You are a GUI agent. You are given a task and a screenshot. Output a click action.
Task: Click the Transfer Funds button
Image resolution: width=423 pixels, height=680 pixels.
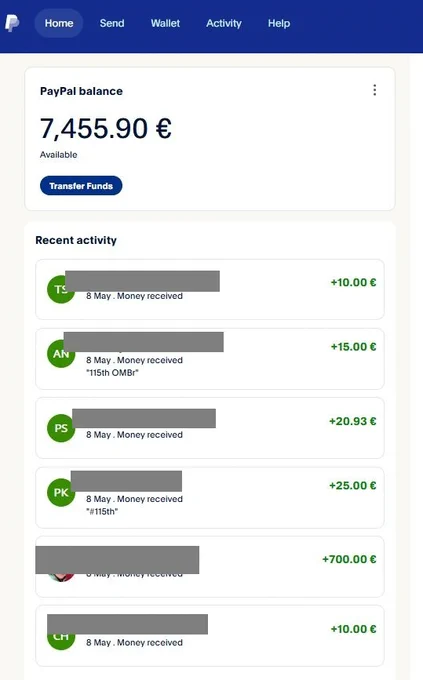click(x=81, y=186)
